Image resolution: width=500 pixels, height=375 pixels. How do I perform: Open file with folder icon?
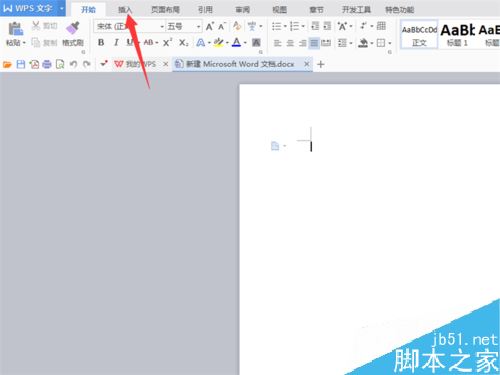tap(7, 64)
